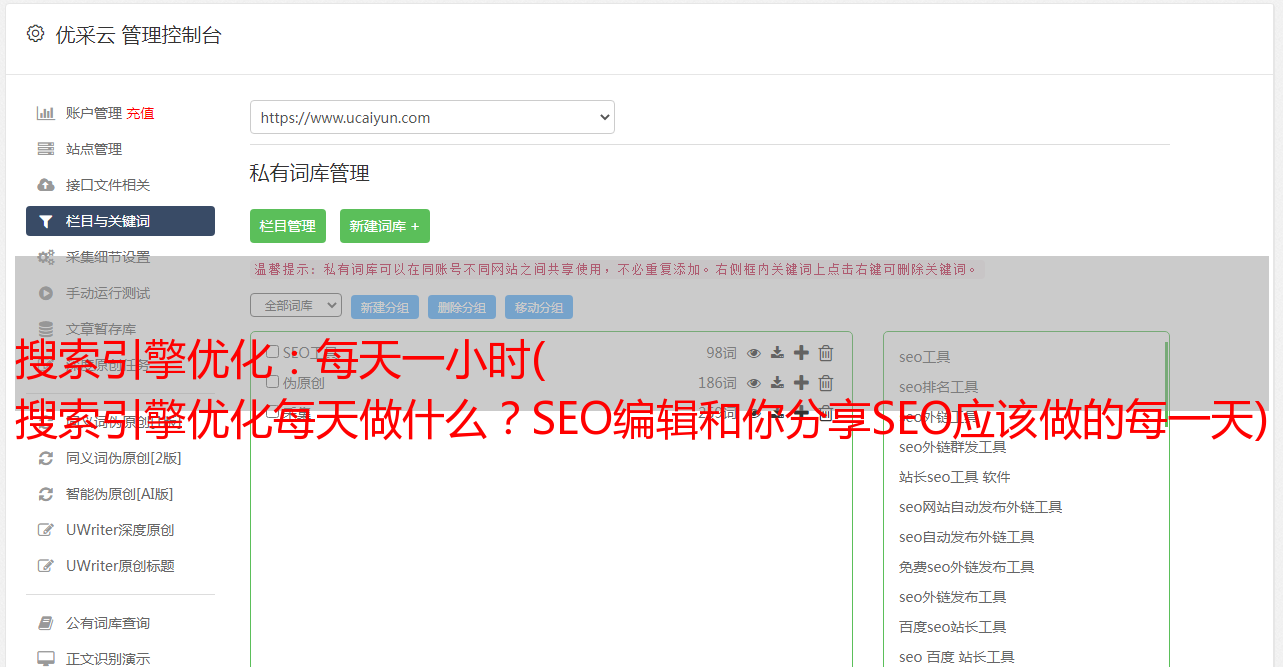Select the 百度seo站长工具 keyword

[x=953, y=627]
